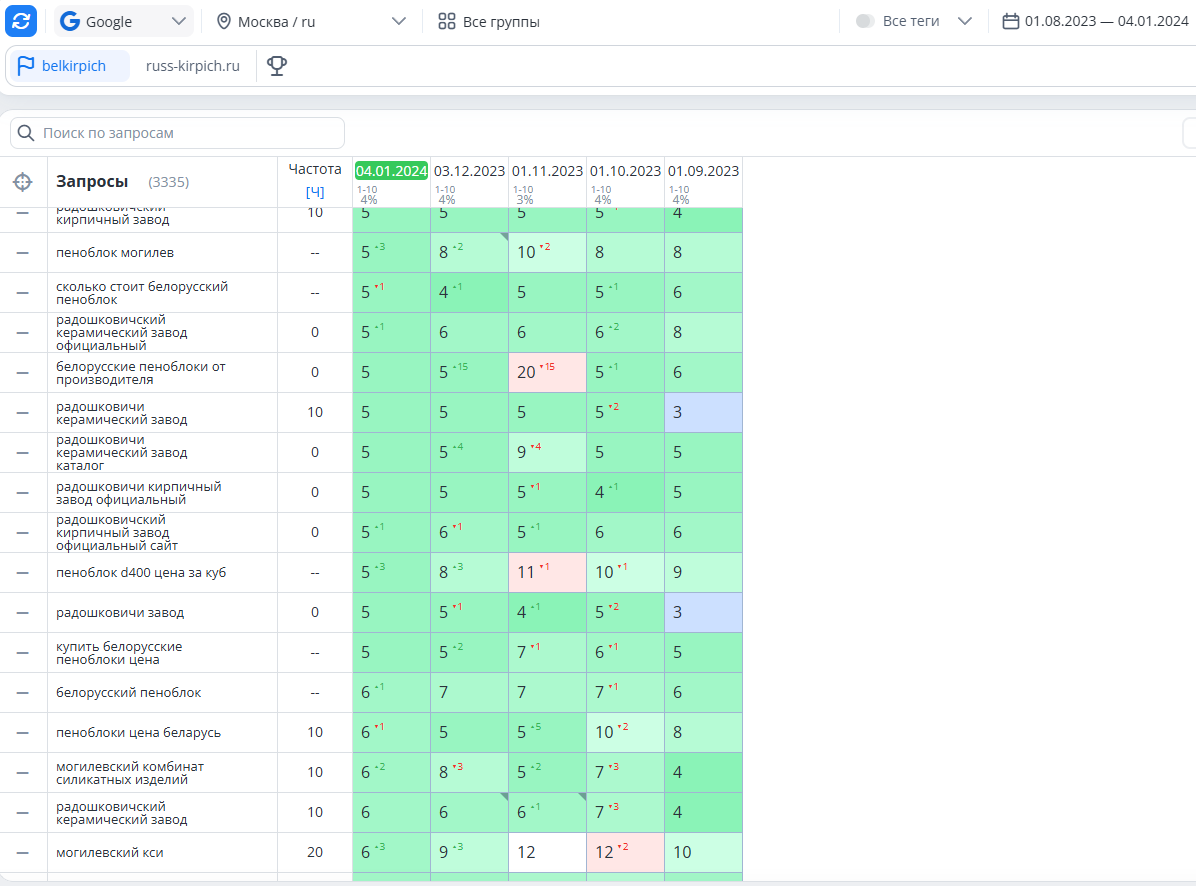Select the 04.01.2024 date column header
Image resolution: width=1196 pixels, height=886 pixels.
click(391, 171)
